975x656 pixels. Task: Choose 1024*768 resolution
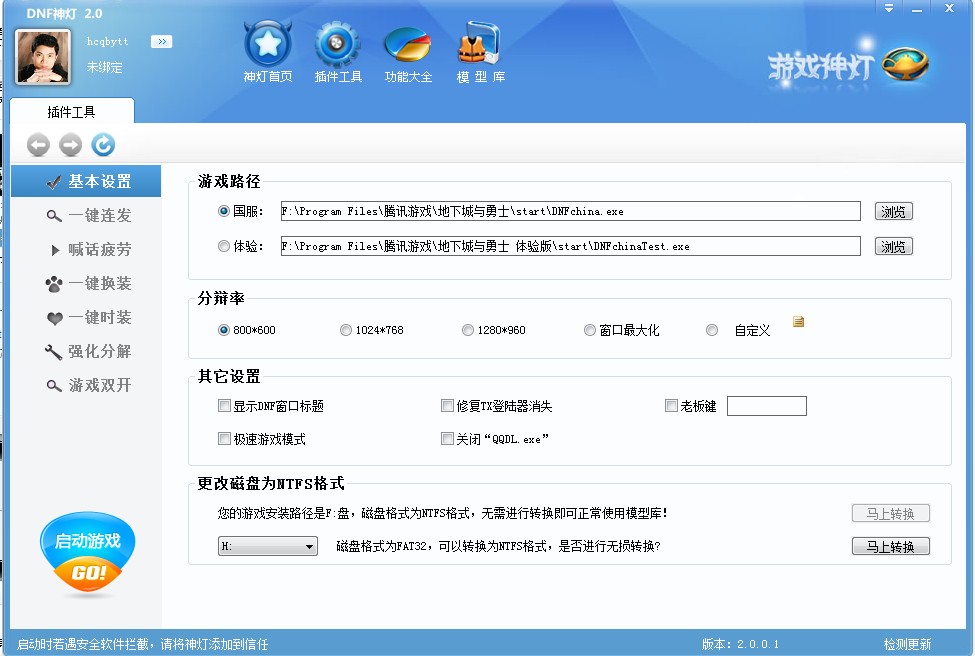(x=346, y=330)
